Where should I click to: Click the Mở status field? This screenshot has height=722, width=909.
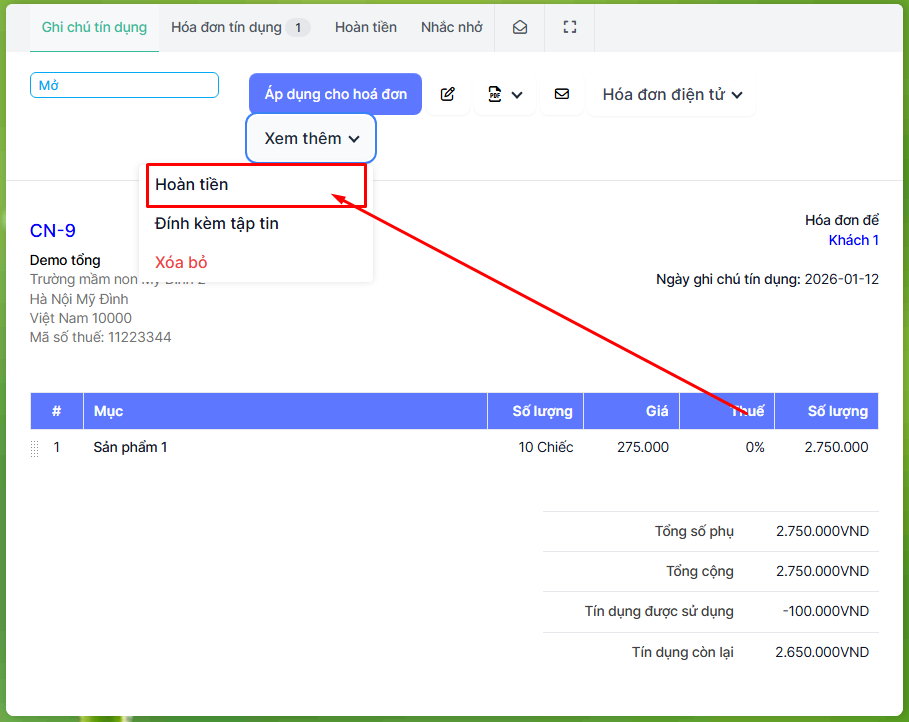pos(124,85)
